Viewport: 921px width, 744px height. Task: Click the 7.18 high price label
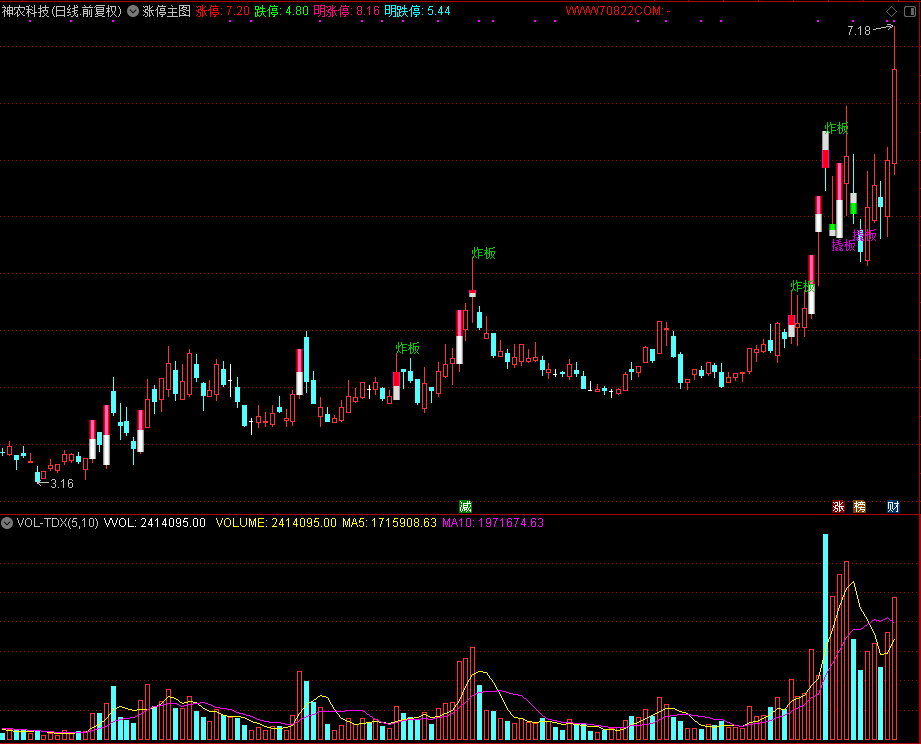tap(859, 31)
